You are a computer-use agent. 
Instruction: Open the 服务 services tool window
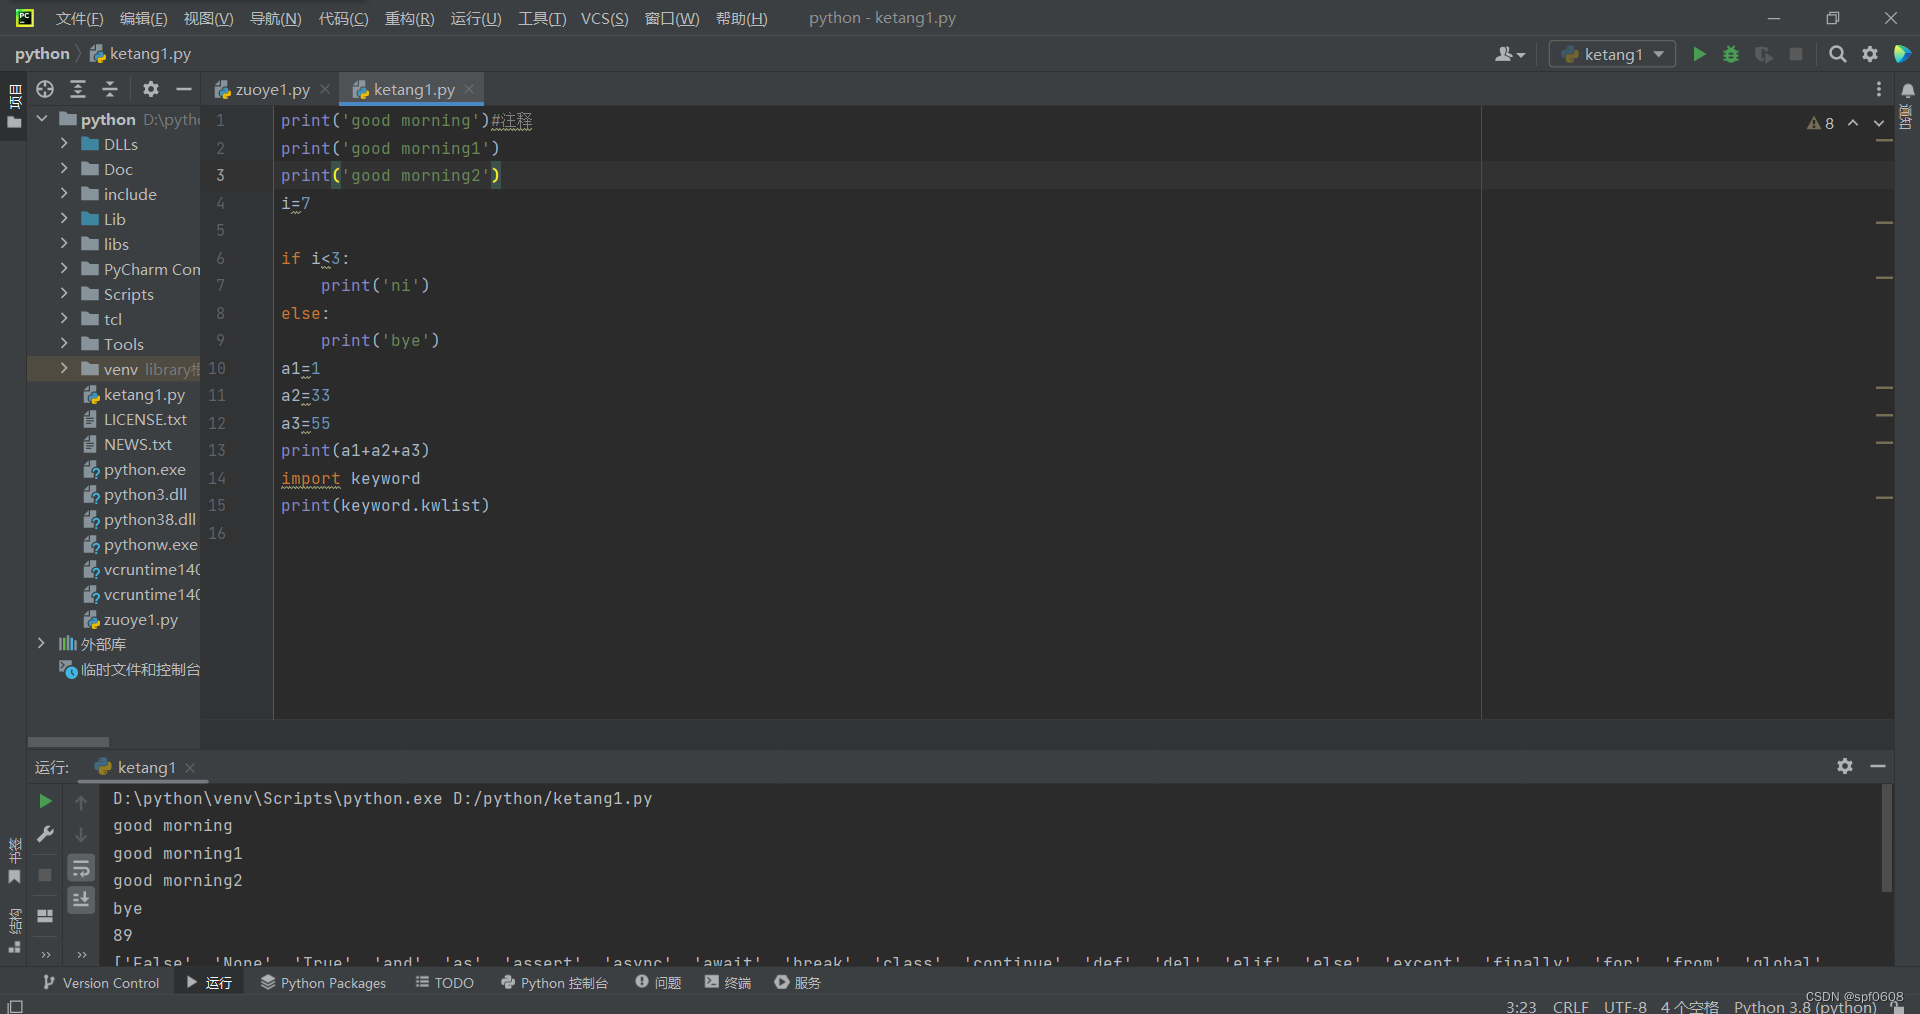[x=798, y=983]
